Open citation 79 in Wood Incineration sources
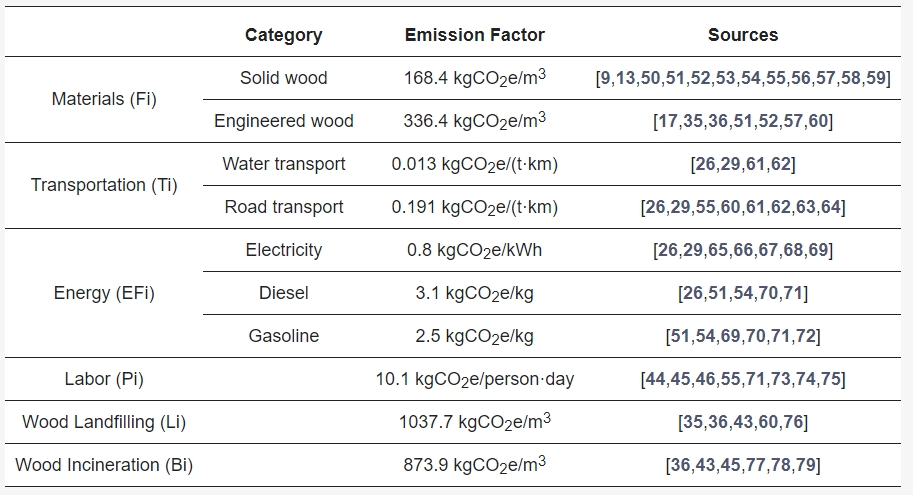Image resolution: width=913 pixels, height=495 pixels. 806,465
